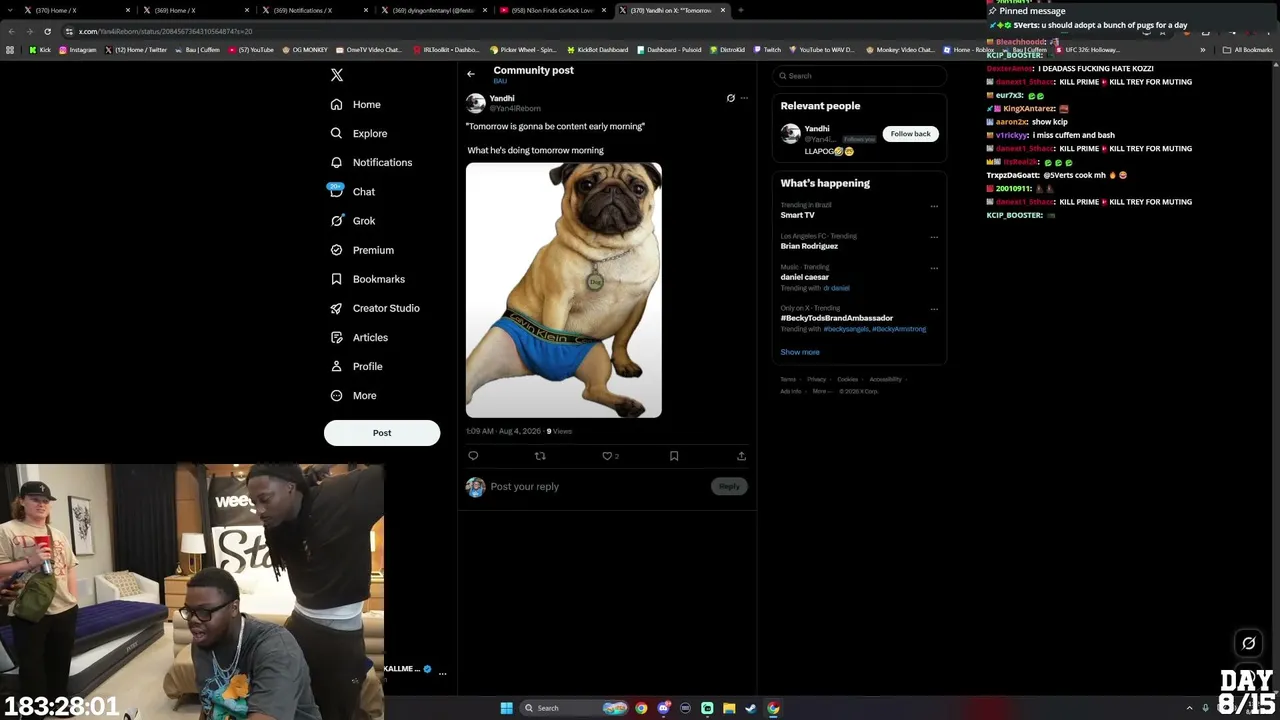Click the Reply button

(729, 486)
